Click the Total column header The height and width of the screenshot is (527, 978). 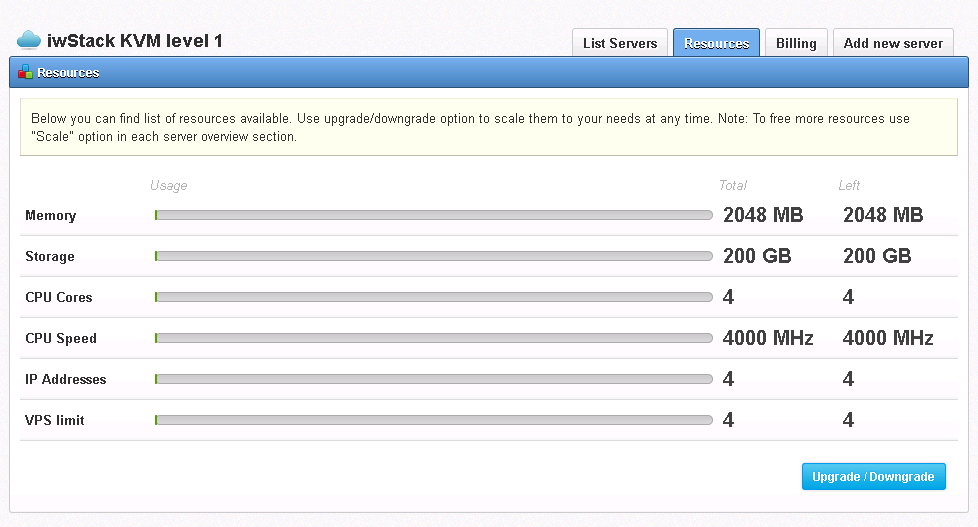click(733, 185)
